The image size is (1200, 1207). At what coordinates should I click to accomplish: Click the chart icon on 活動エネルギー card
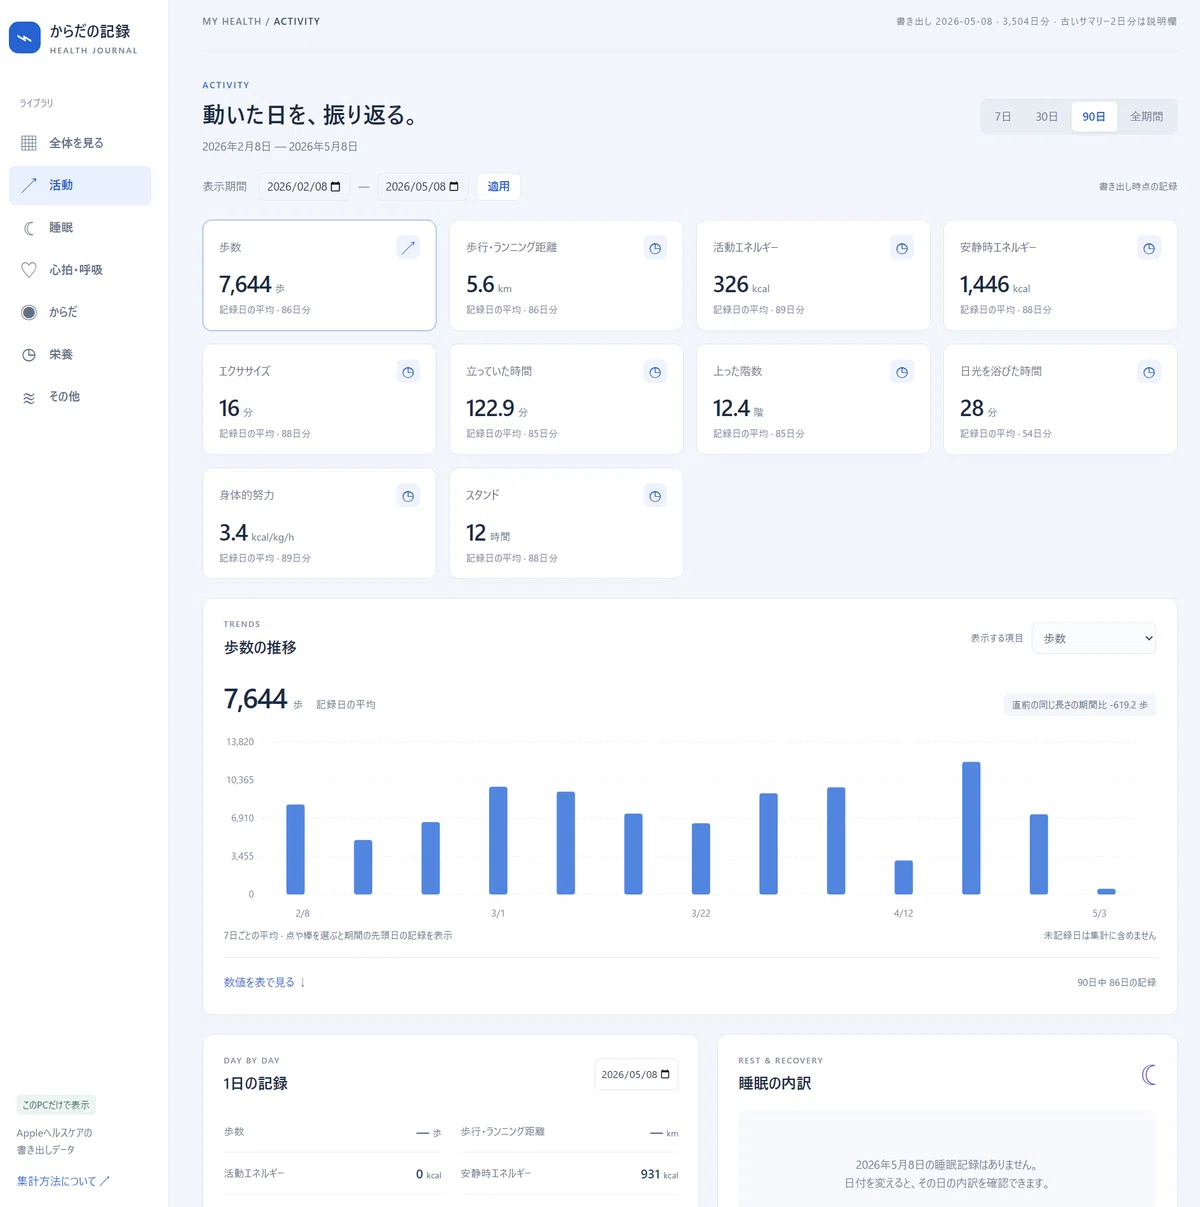[902, 248]
